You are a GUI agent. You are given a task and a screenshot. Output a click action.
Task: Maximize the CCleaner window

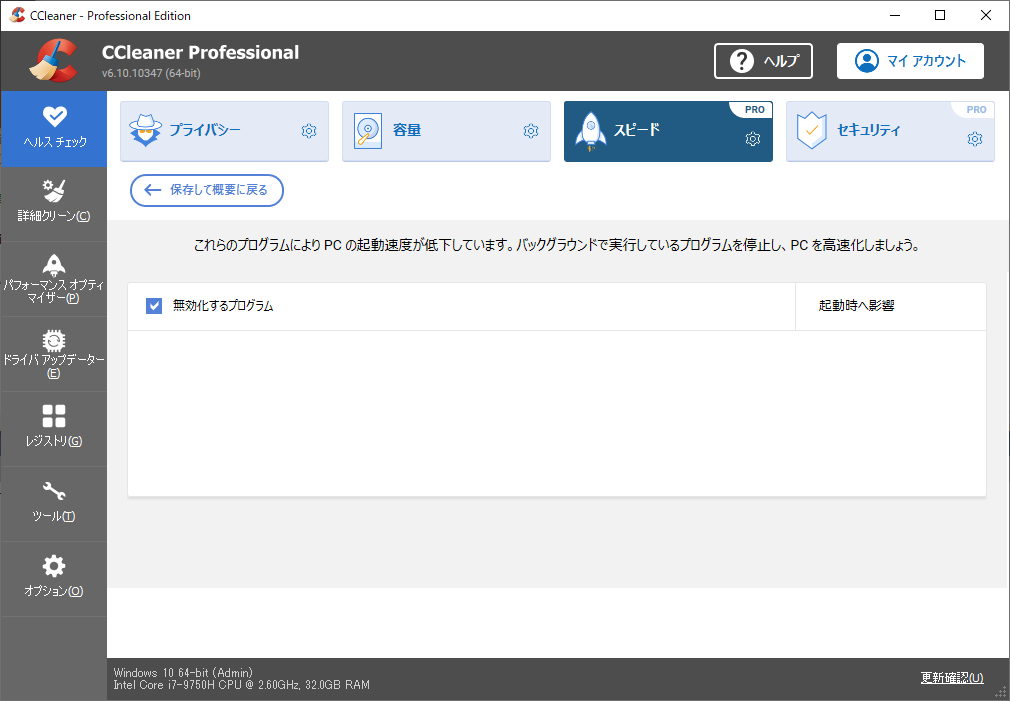(x=940, y=15)
